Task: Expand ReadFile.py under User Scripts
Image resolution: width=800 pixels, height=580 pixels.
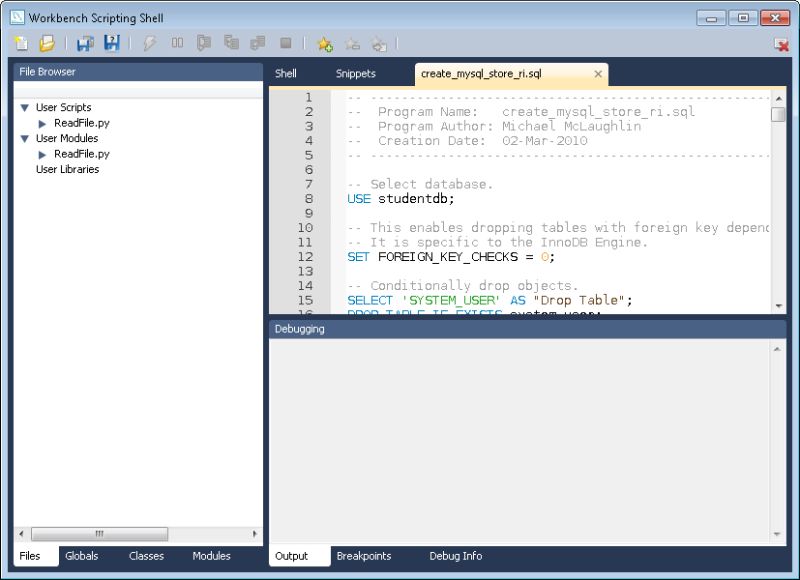Action: tap(40, 122)
